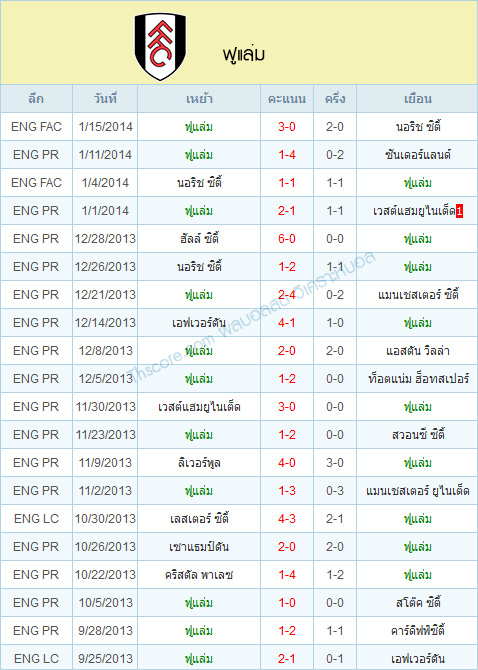Click the 6-0 score against ฮัลล์ ซิตี้

(x=287, y=239)
